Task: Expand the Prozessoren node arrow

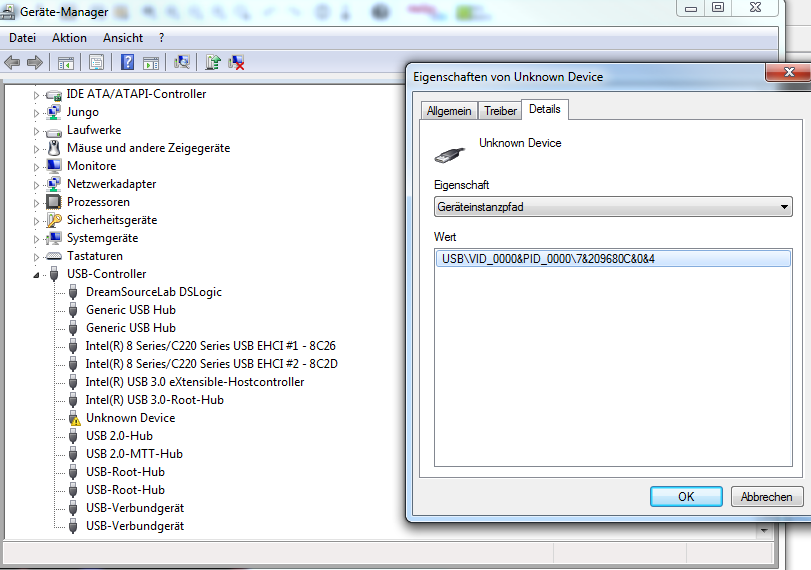Action: 36,203
